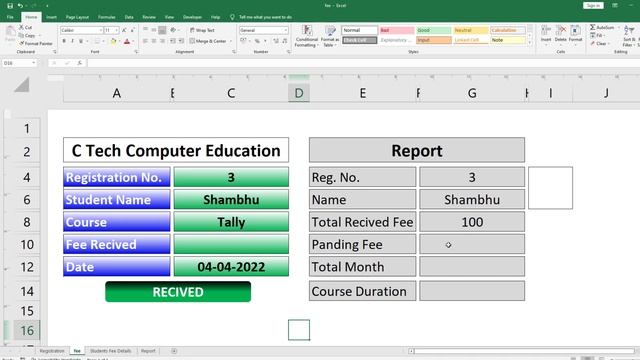The width and height of the screenshot is (640, 360).
Task: Click the Insert Function fx icon
Action: pos(79,63)
